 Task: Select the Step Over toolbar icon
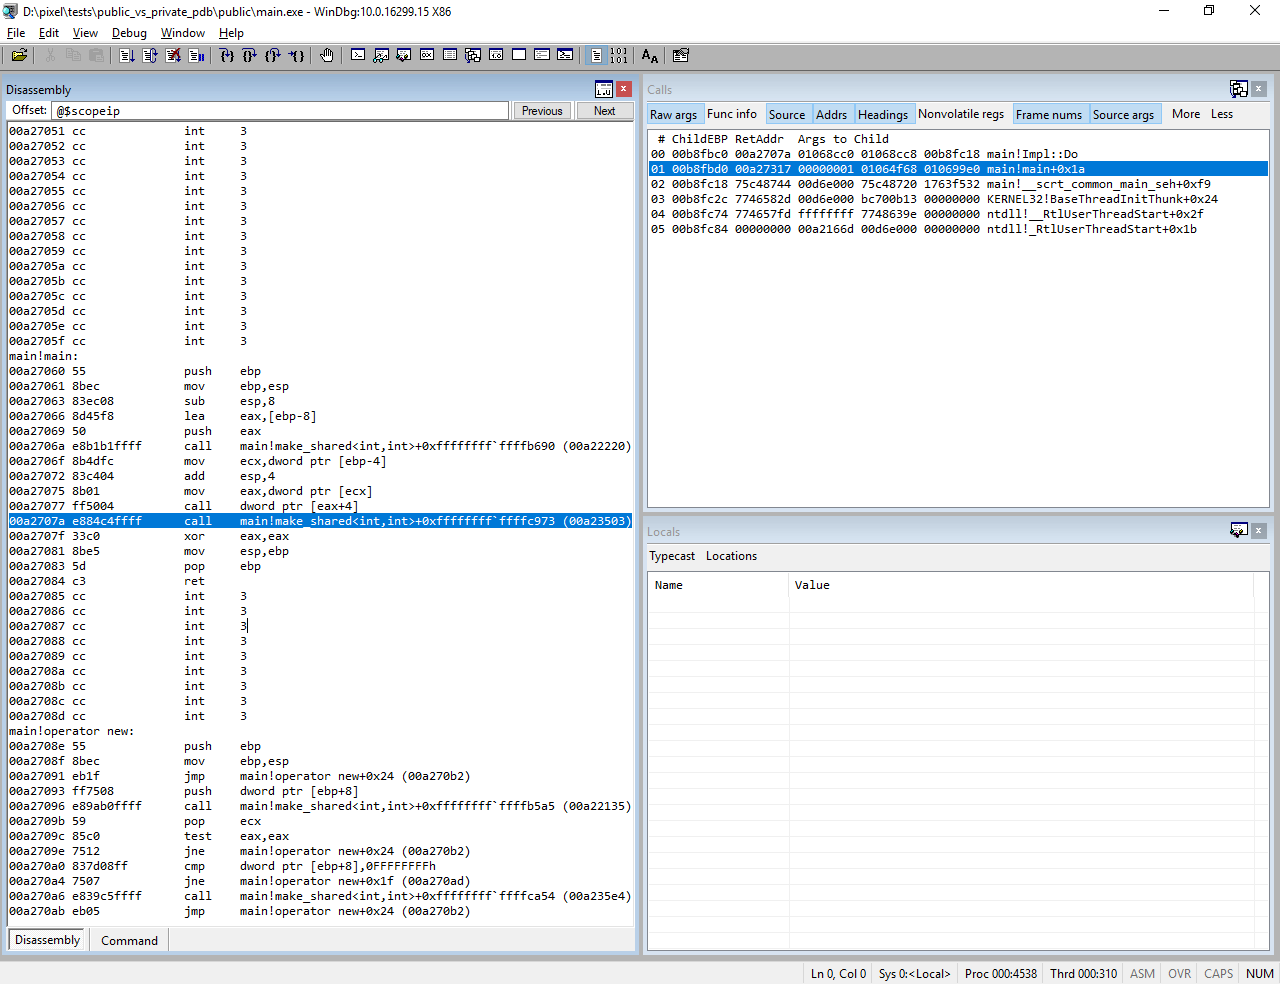249,55
